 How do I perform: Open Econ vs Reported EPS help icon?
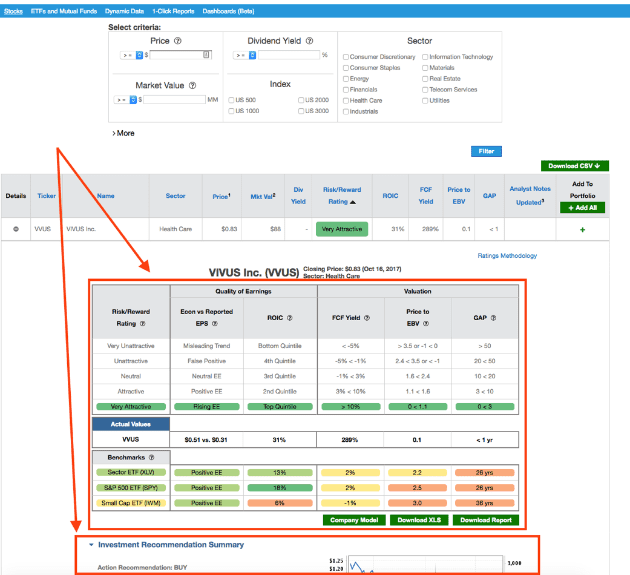[215, 323]
